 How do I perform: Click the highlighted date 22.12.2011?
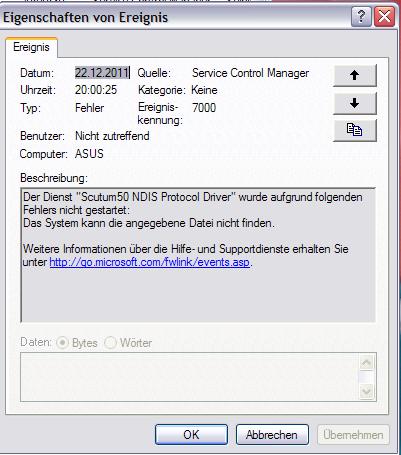[102, 73]
